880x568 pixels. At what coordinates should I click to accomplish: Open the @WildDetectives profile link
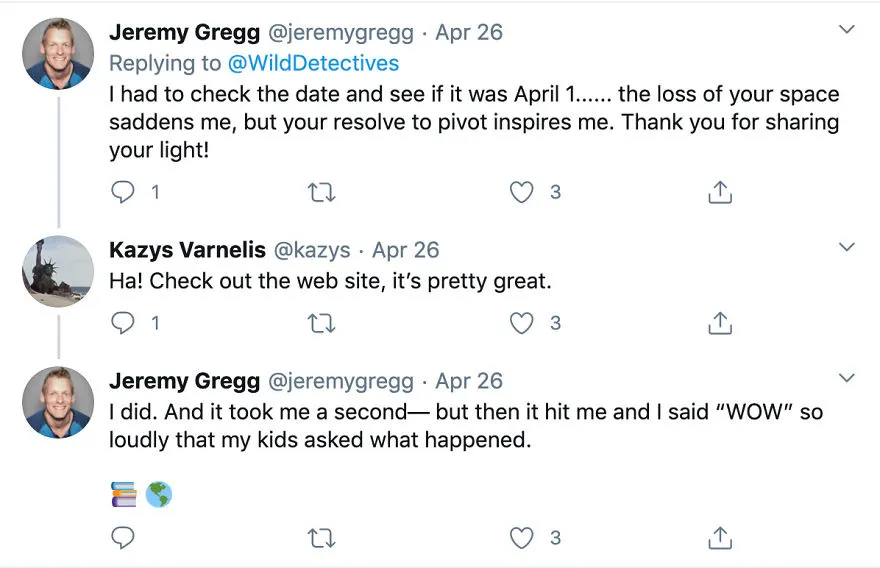313,63
